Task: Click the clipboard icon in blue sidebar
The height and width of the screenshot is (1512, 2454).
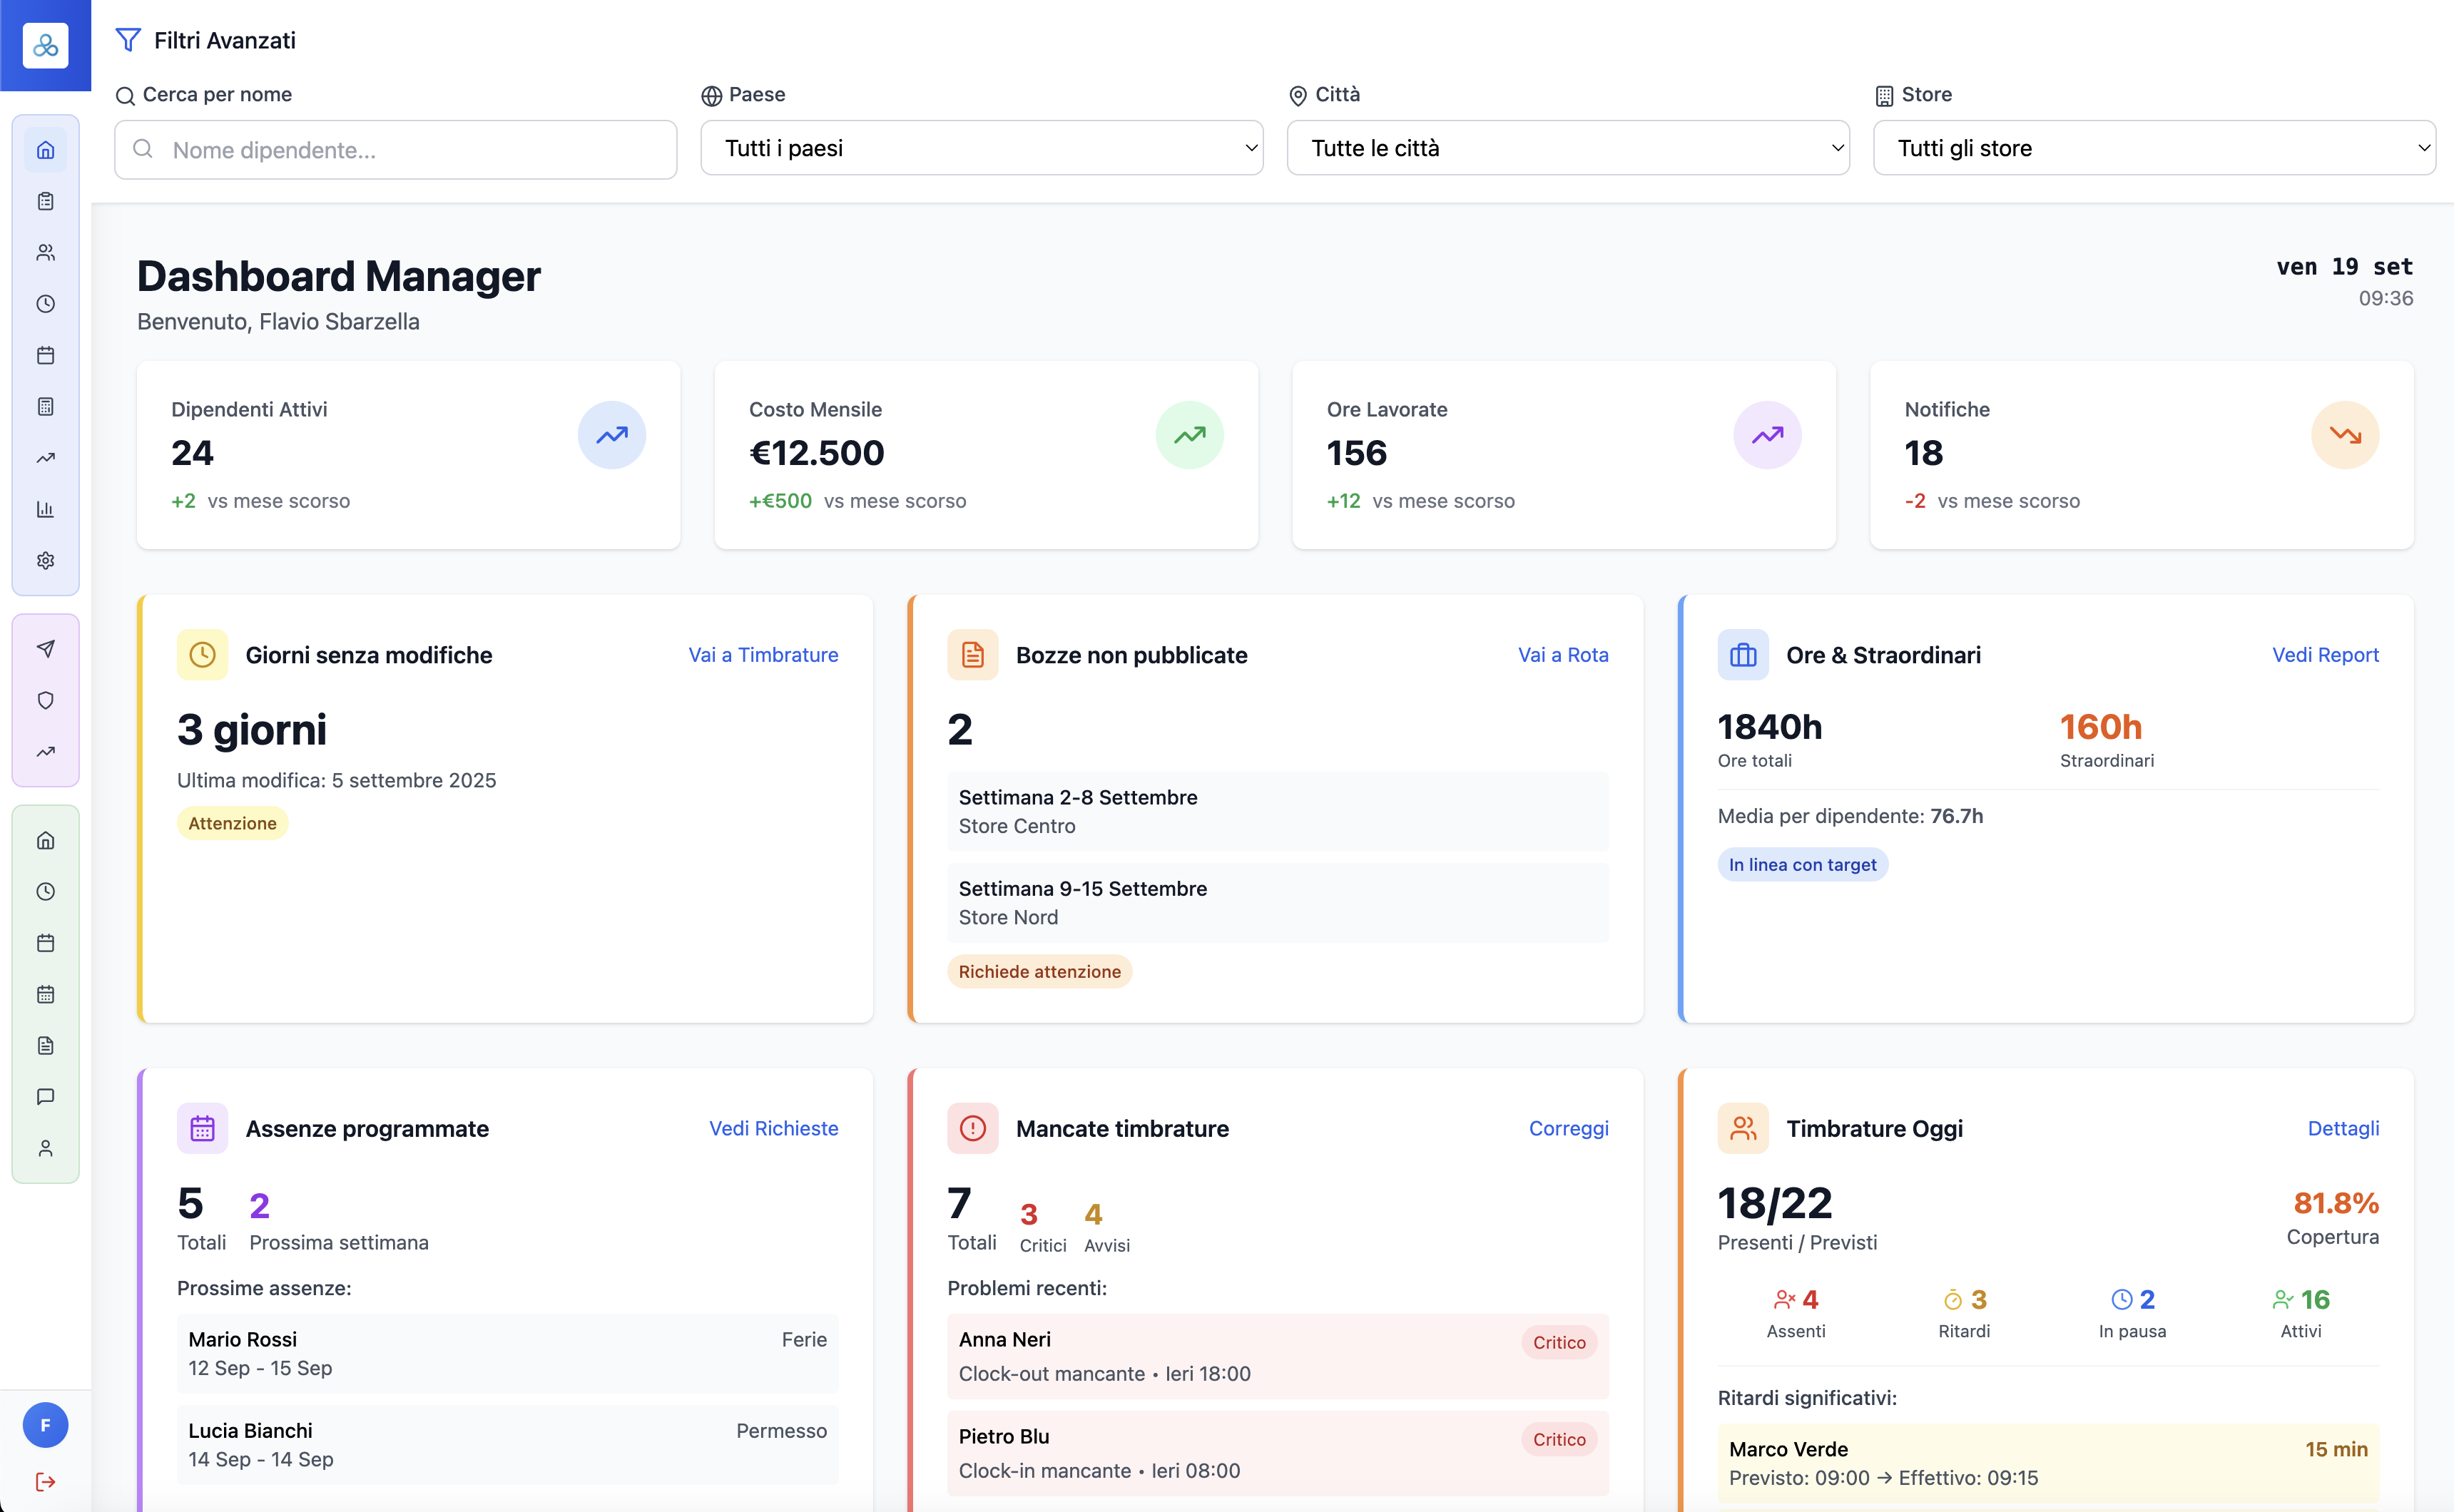Action: (x=45, y=201)
